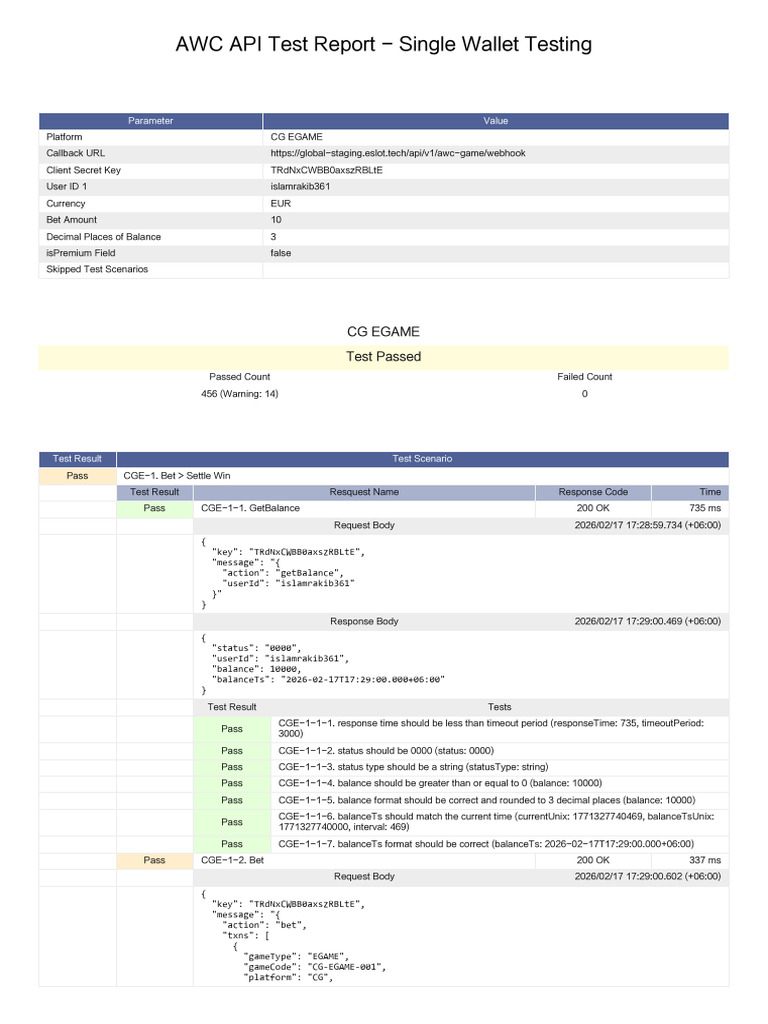This screenshot has width=768, height=1024.
Task: Select the secret key value in the parameter table
Action: point(327,170)
